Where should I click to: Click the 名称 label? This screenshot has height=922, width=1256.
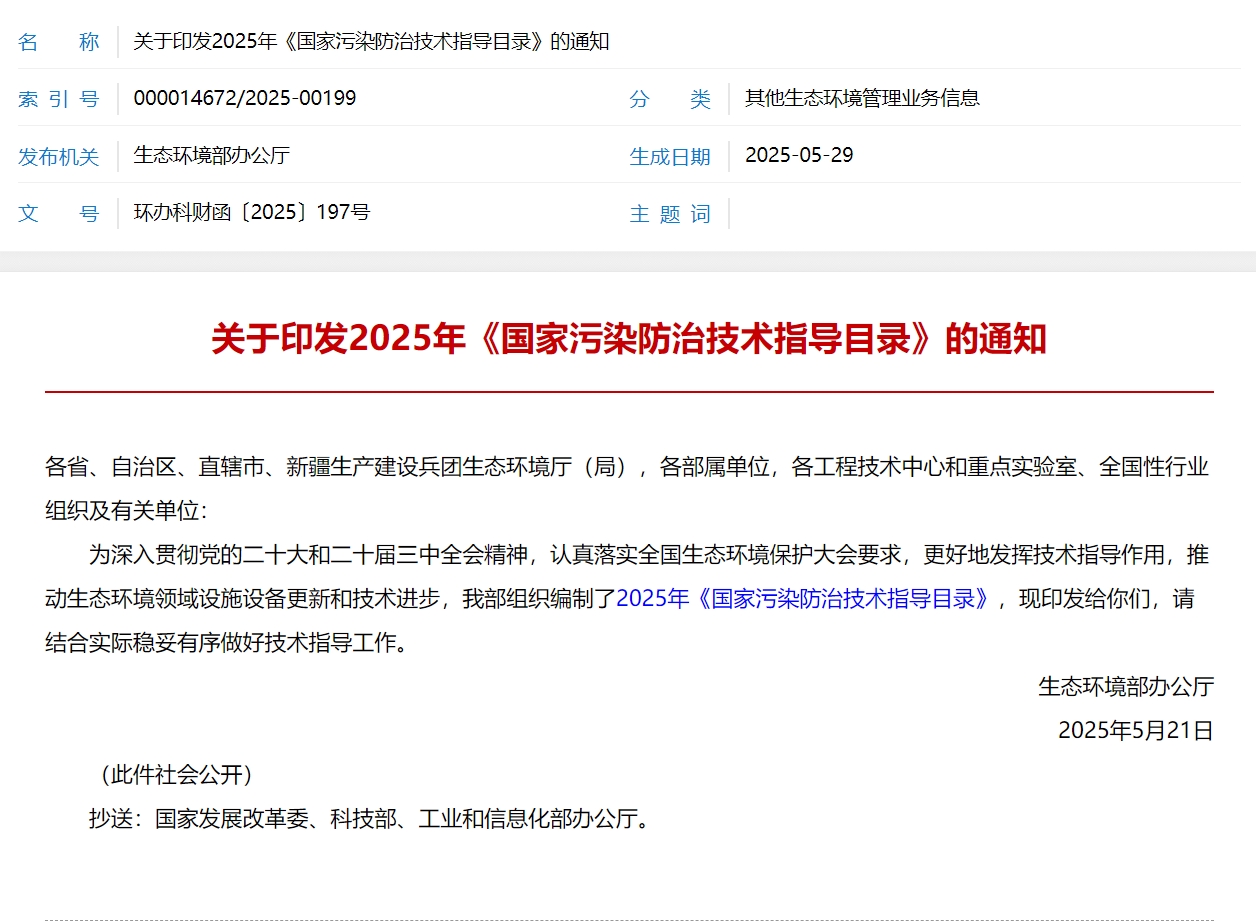point(59,42)
